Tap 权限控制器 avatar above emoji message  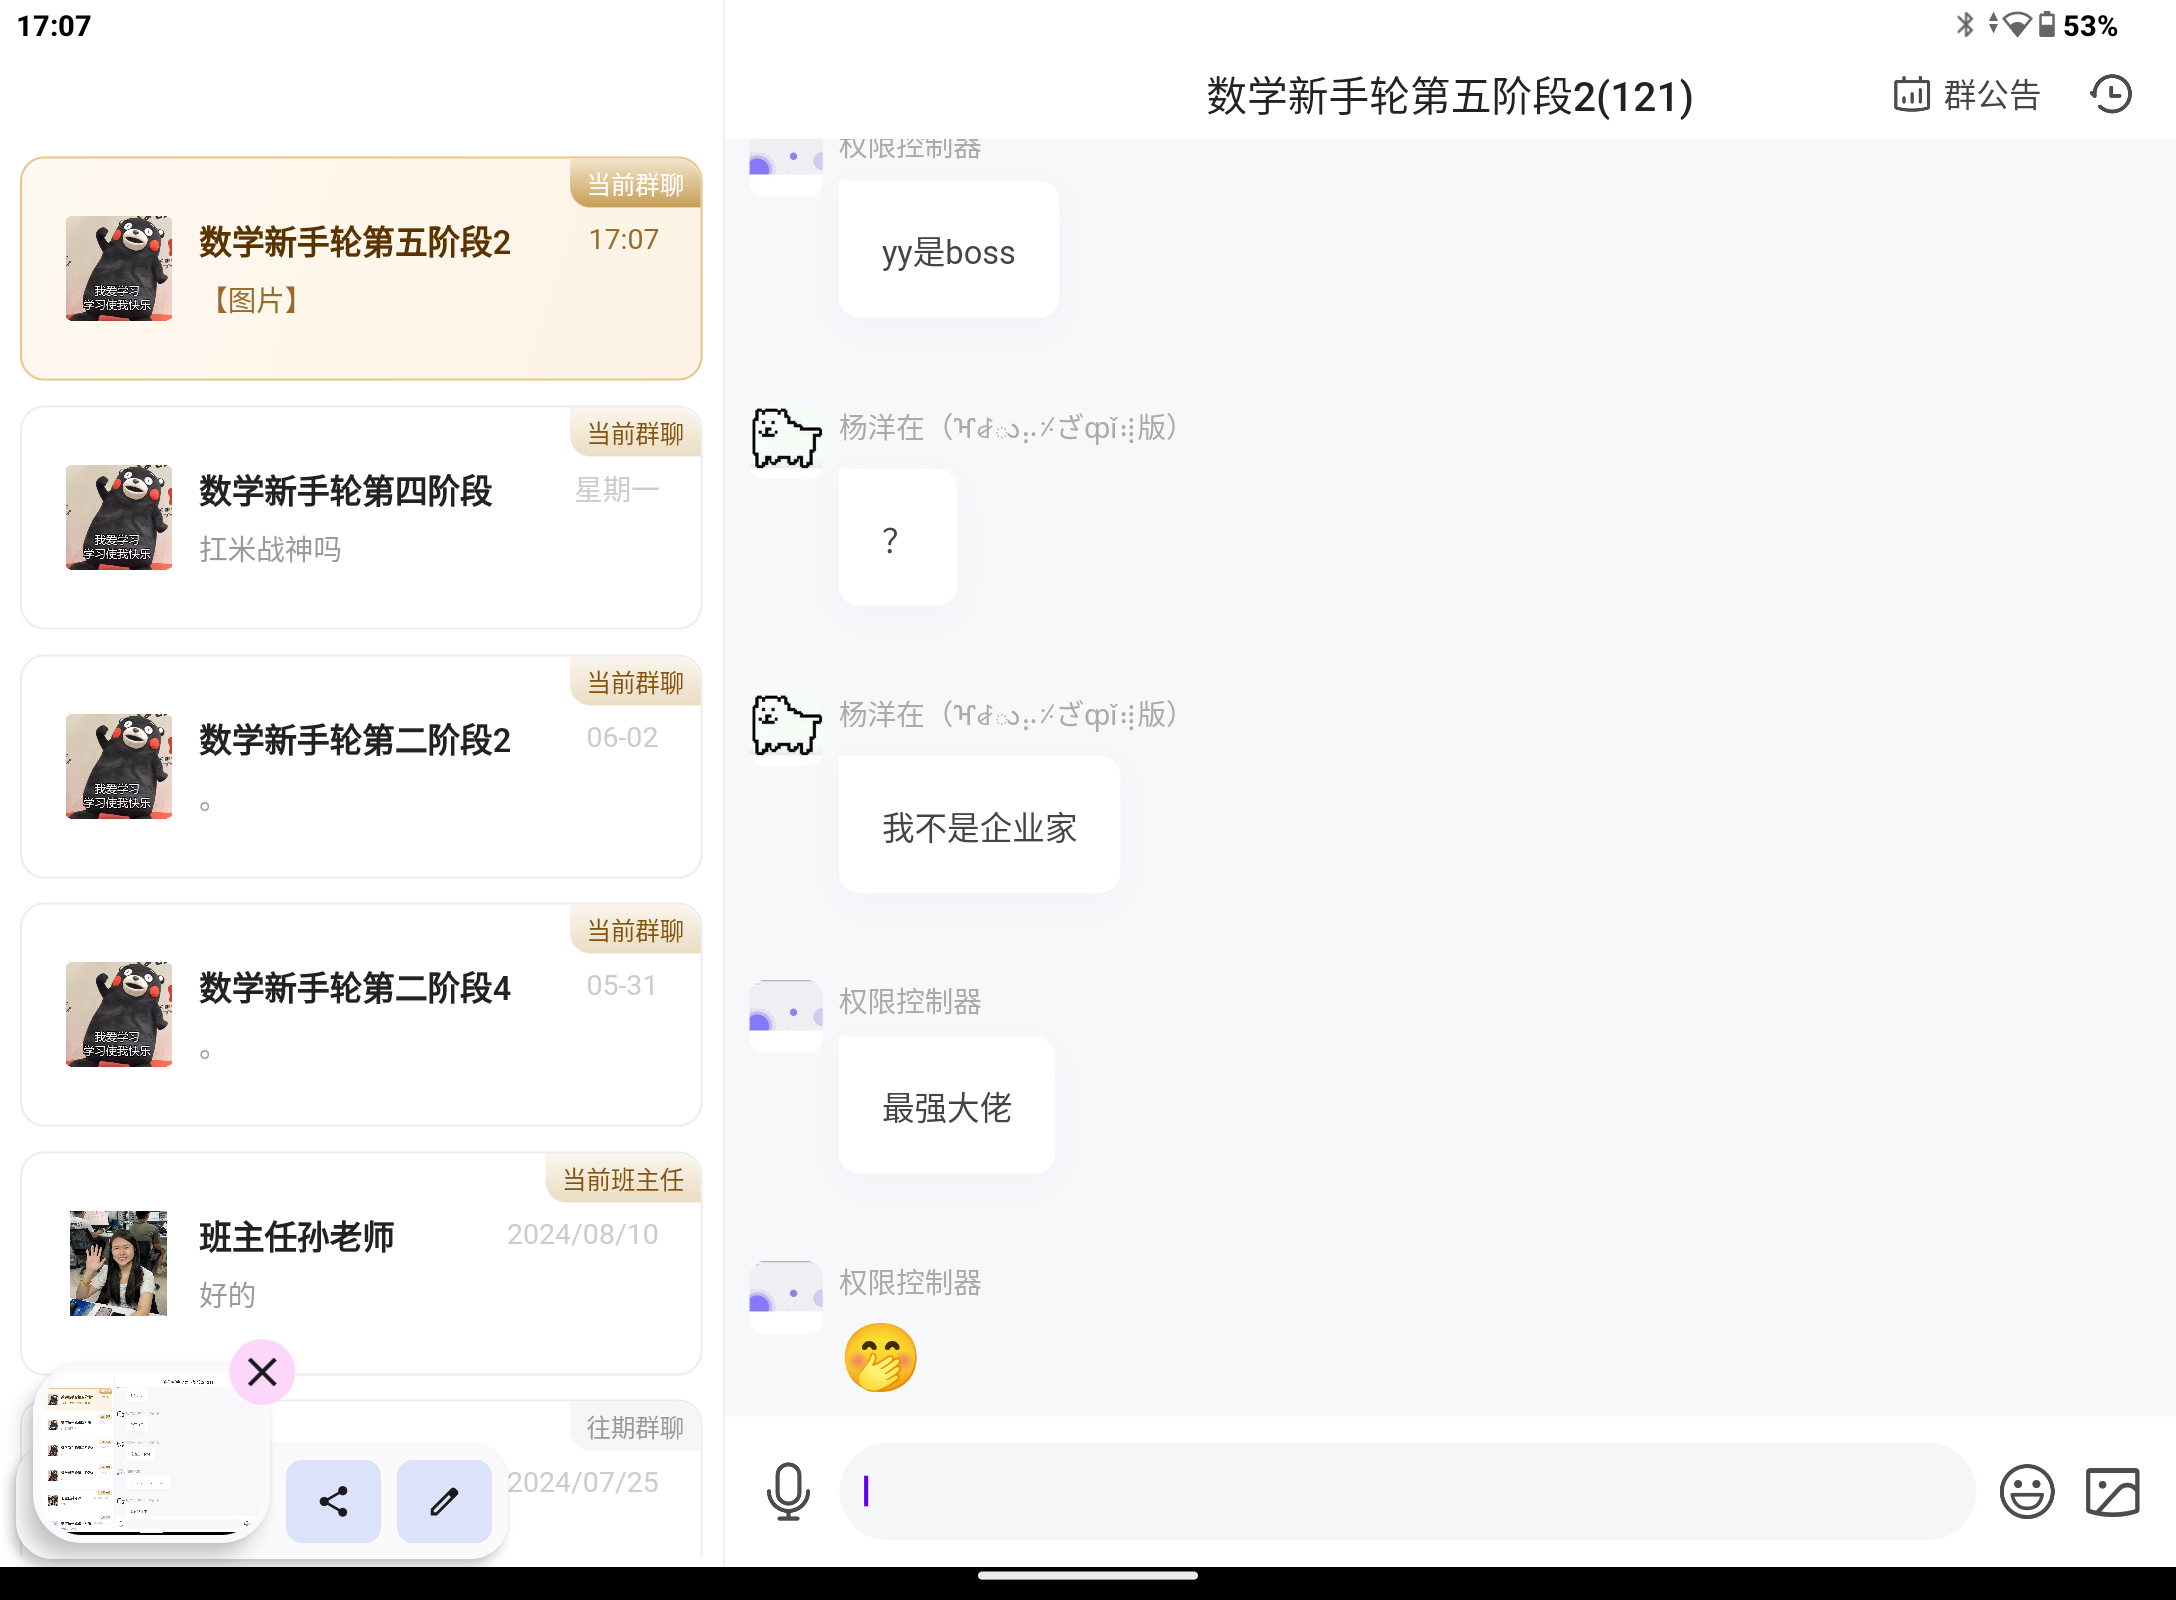click(x=786, y=1296)
